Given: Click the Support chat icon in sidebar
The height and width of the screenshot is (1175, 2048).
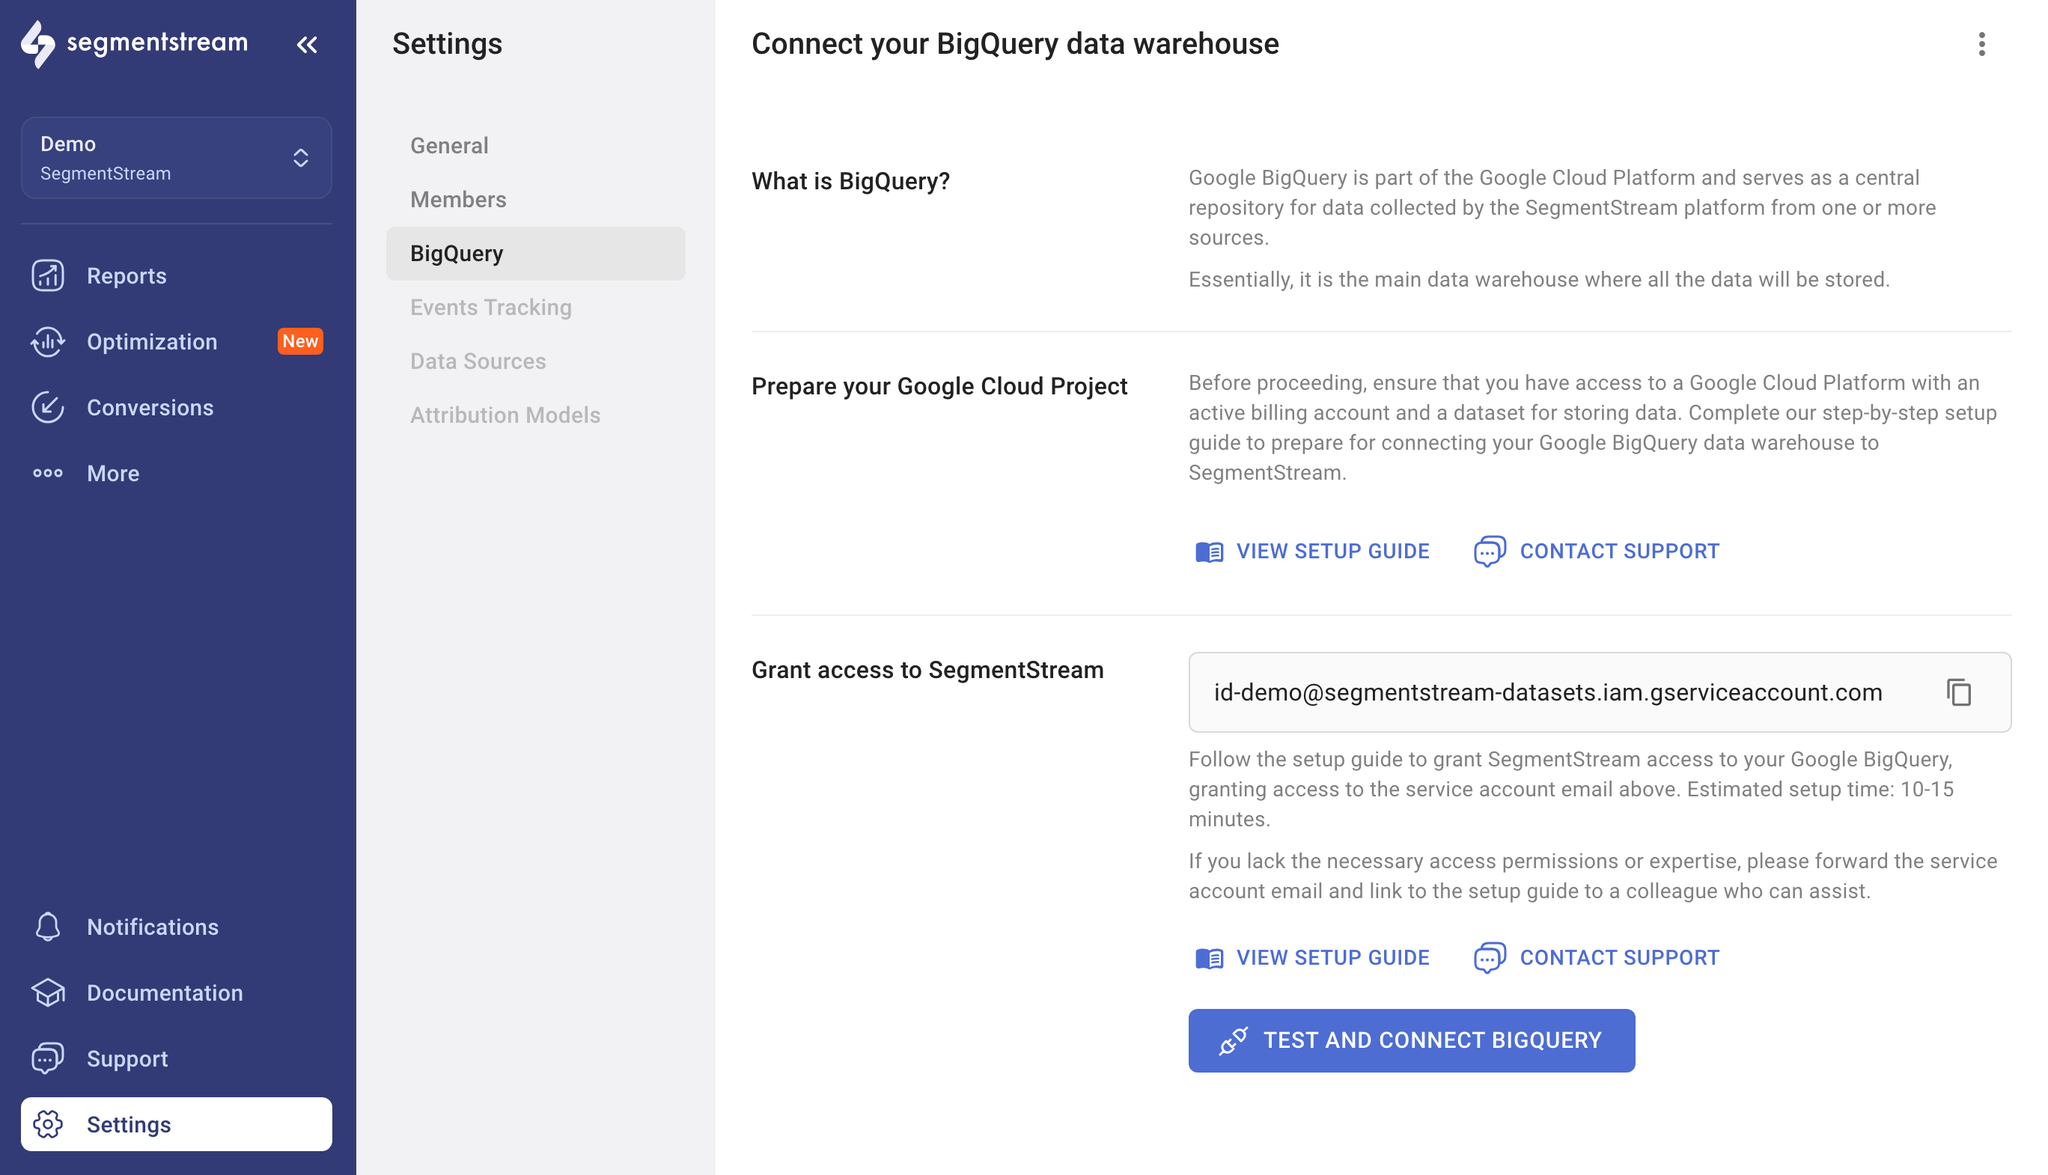Looking at the screenshot, I should coord(48,1059).
